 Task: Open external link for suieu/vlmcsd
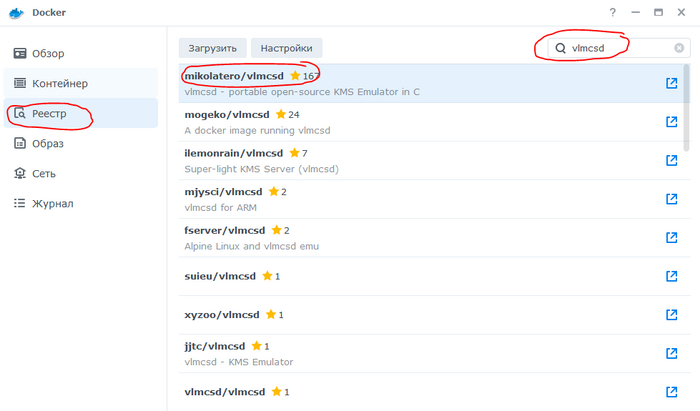pos(671,276)
